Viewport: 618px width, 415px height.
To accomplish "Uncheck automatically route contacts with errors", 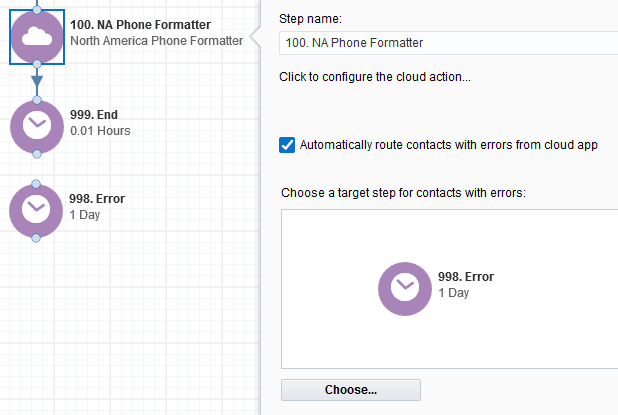I will (287, 145).
